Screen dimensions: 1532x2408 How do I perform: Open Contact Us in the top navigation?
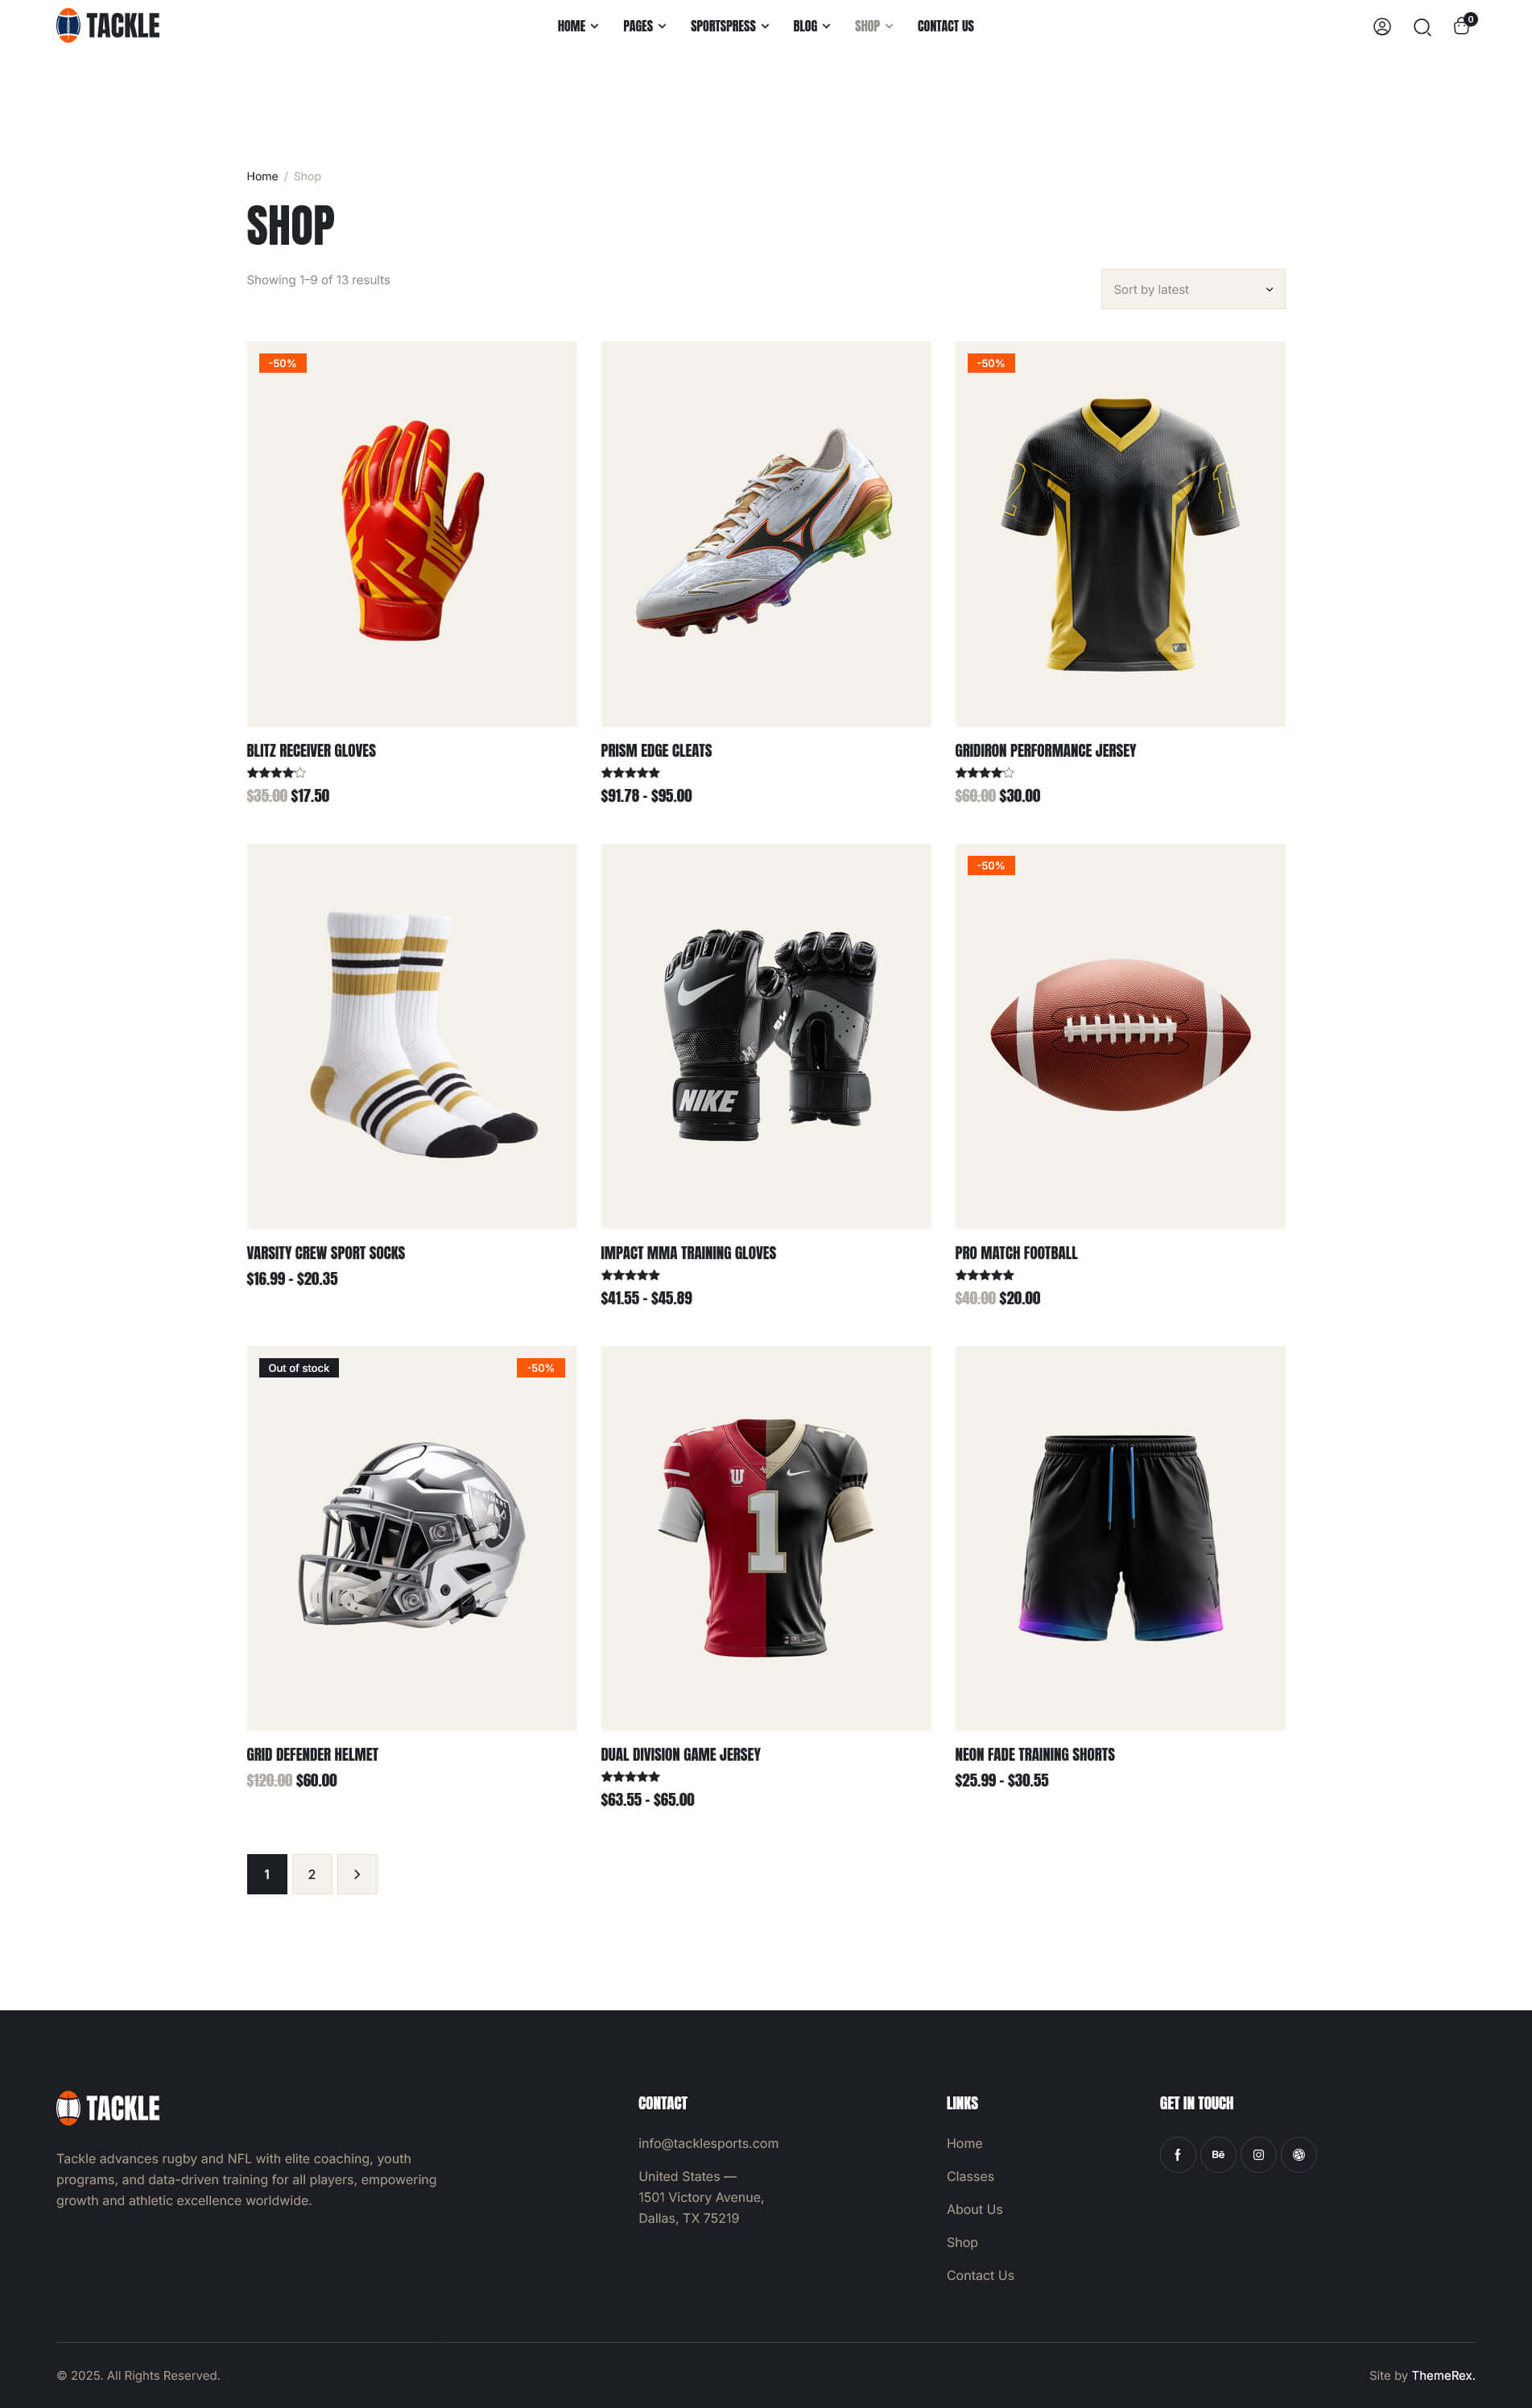(x=945, y=26)
